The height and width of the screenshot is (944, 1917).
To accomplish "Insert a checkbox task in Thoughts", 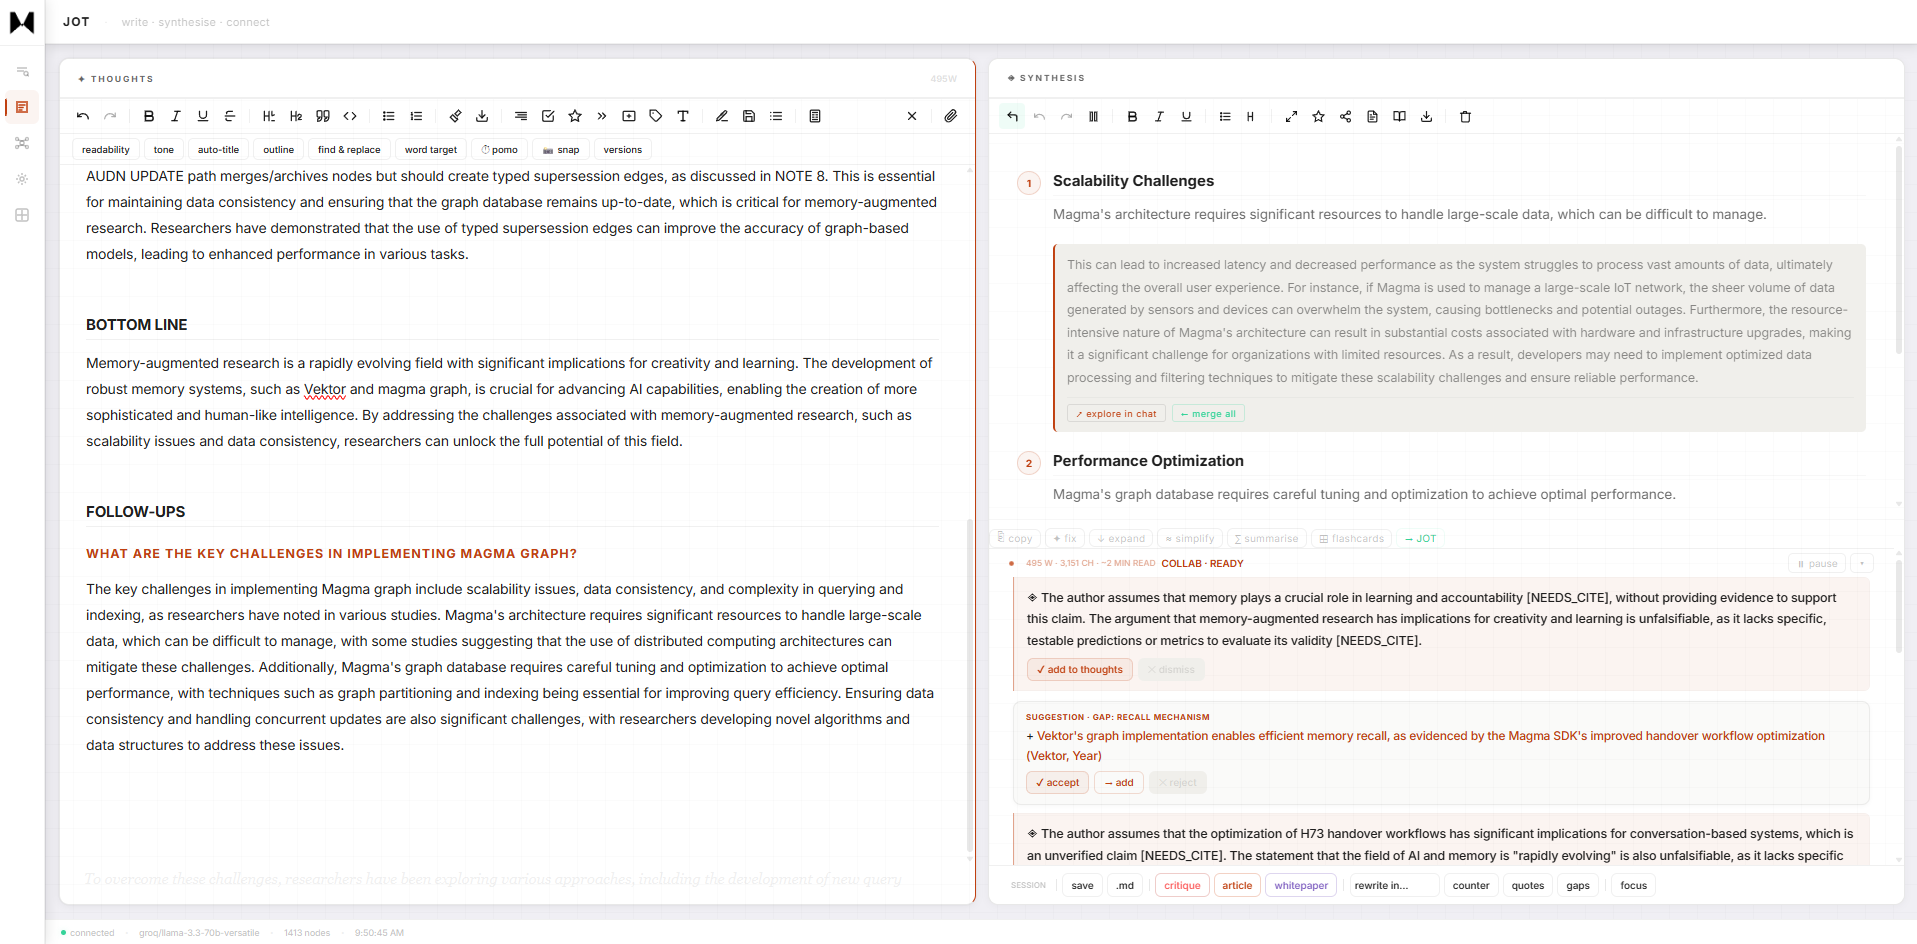I will click(x=548, y=116).
